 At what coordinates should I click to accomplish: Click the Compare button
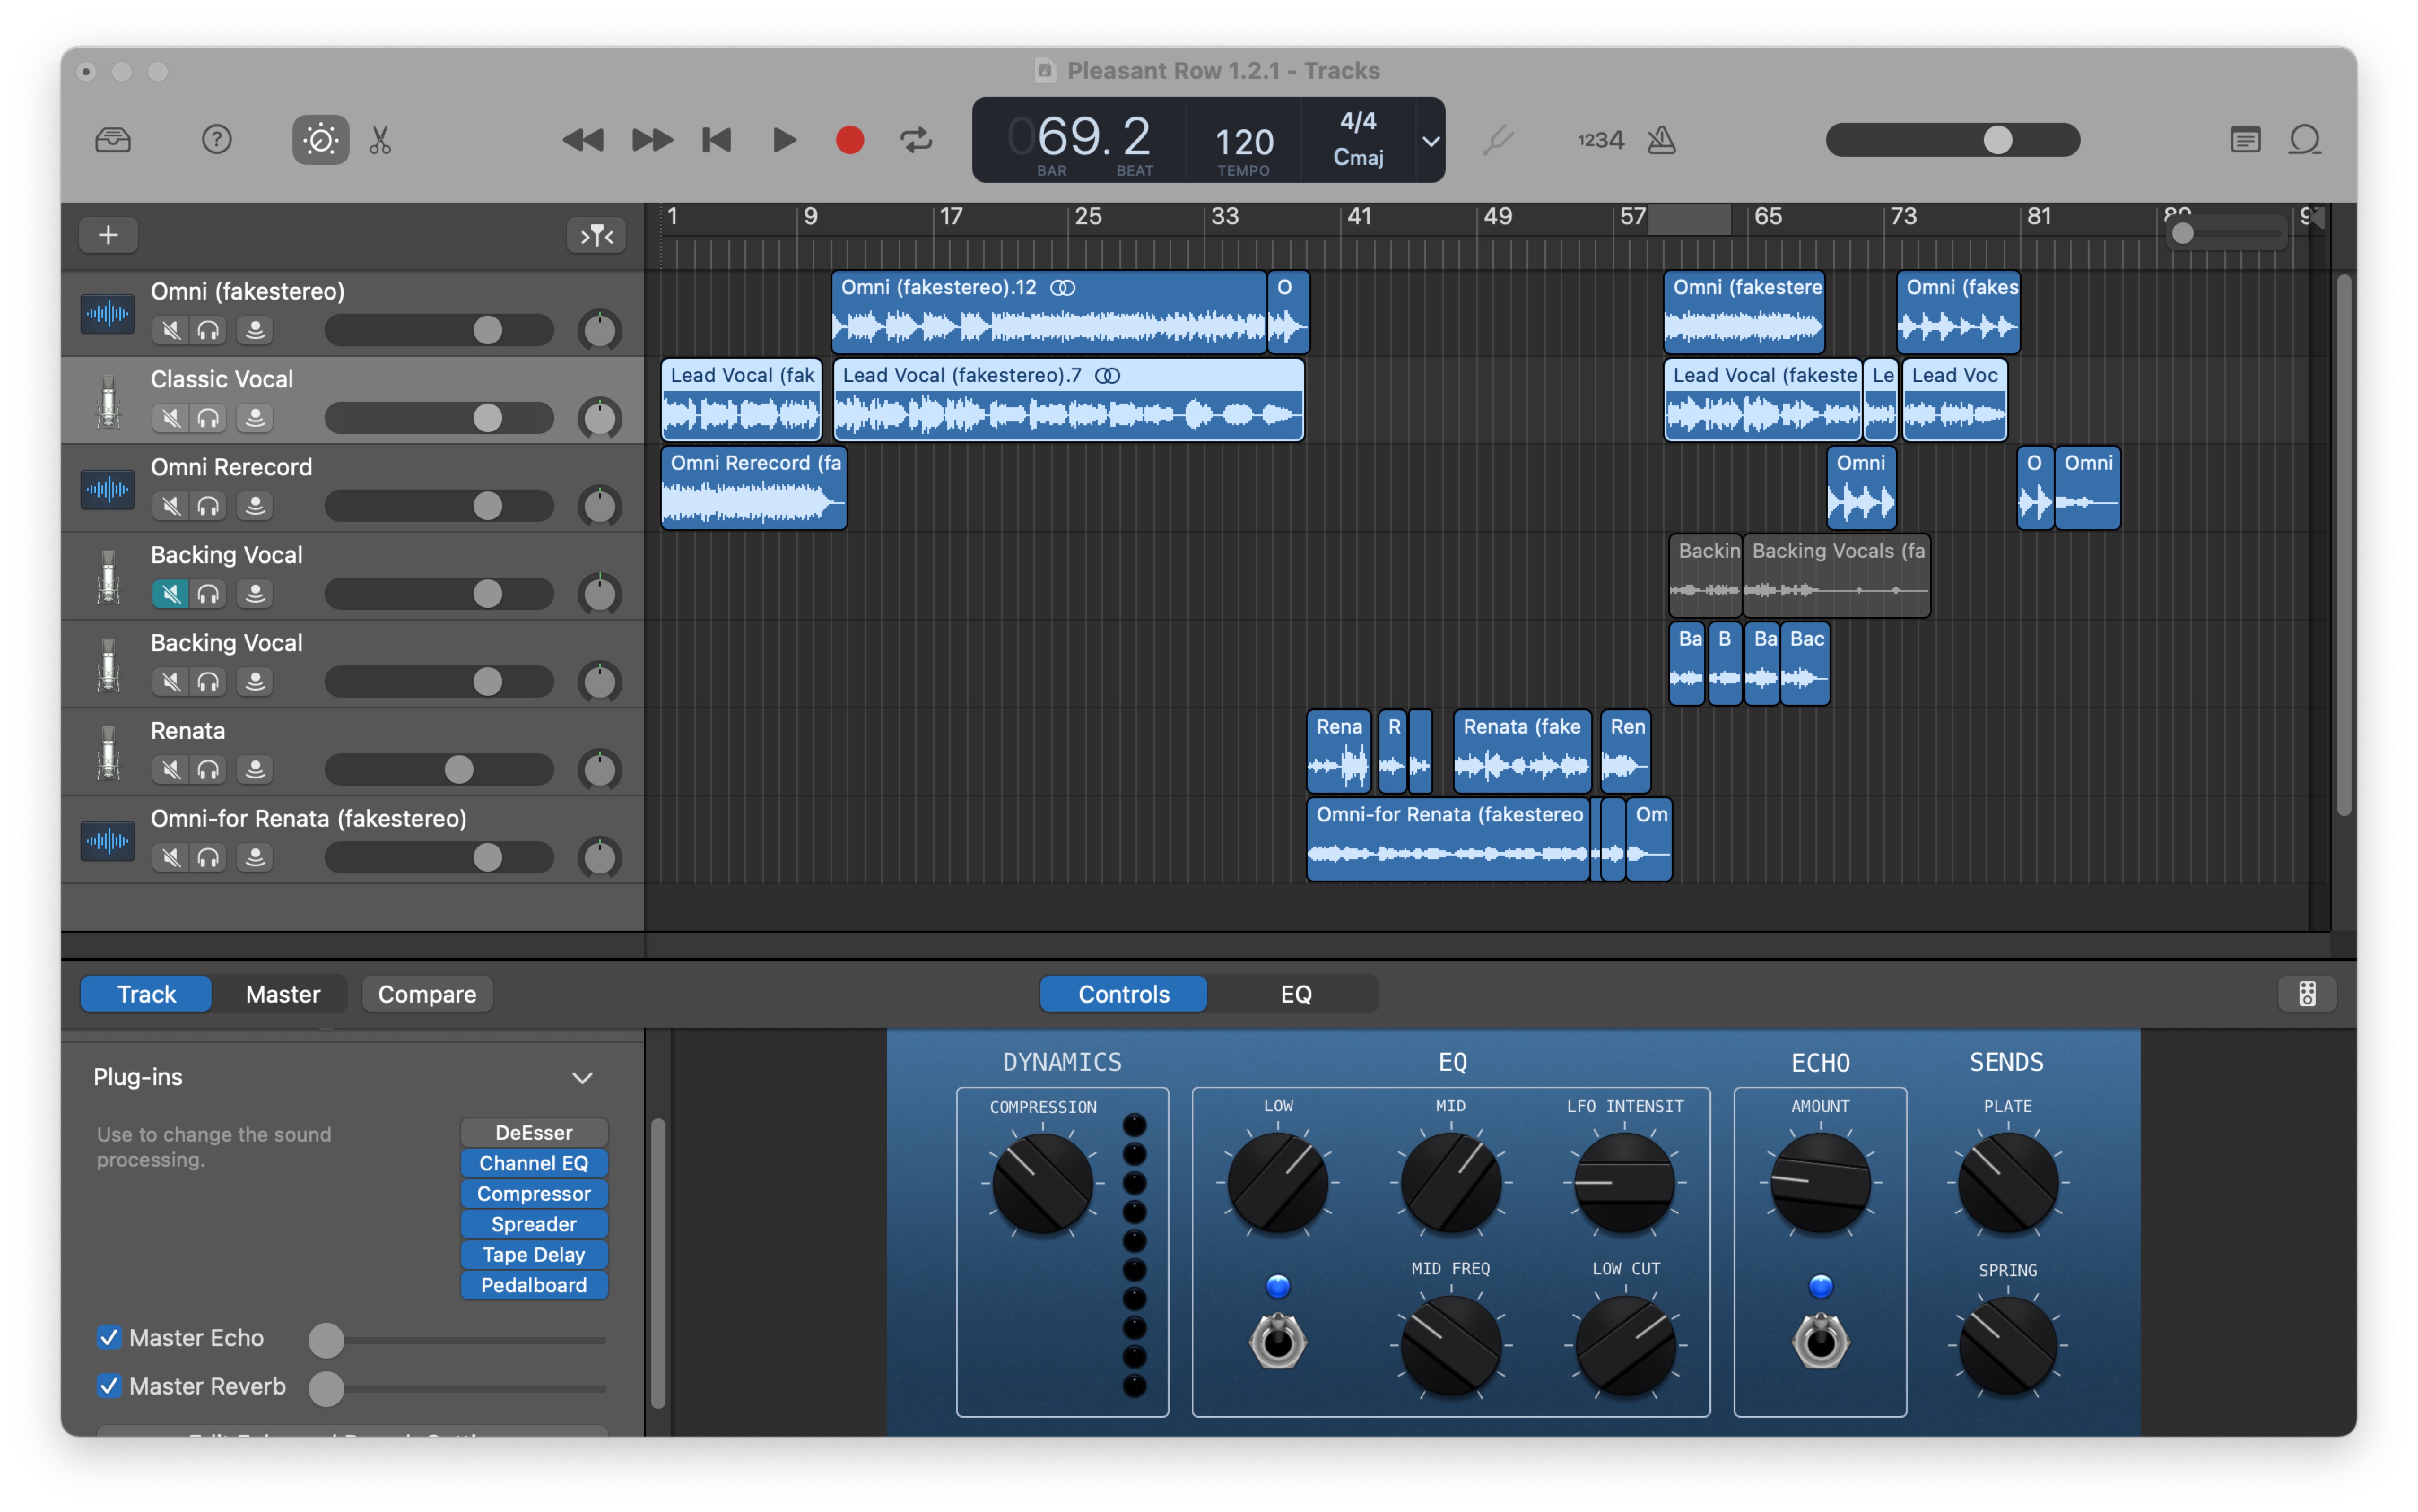(427, 994)
